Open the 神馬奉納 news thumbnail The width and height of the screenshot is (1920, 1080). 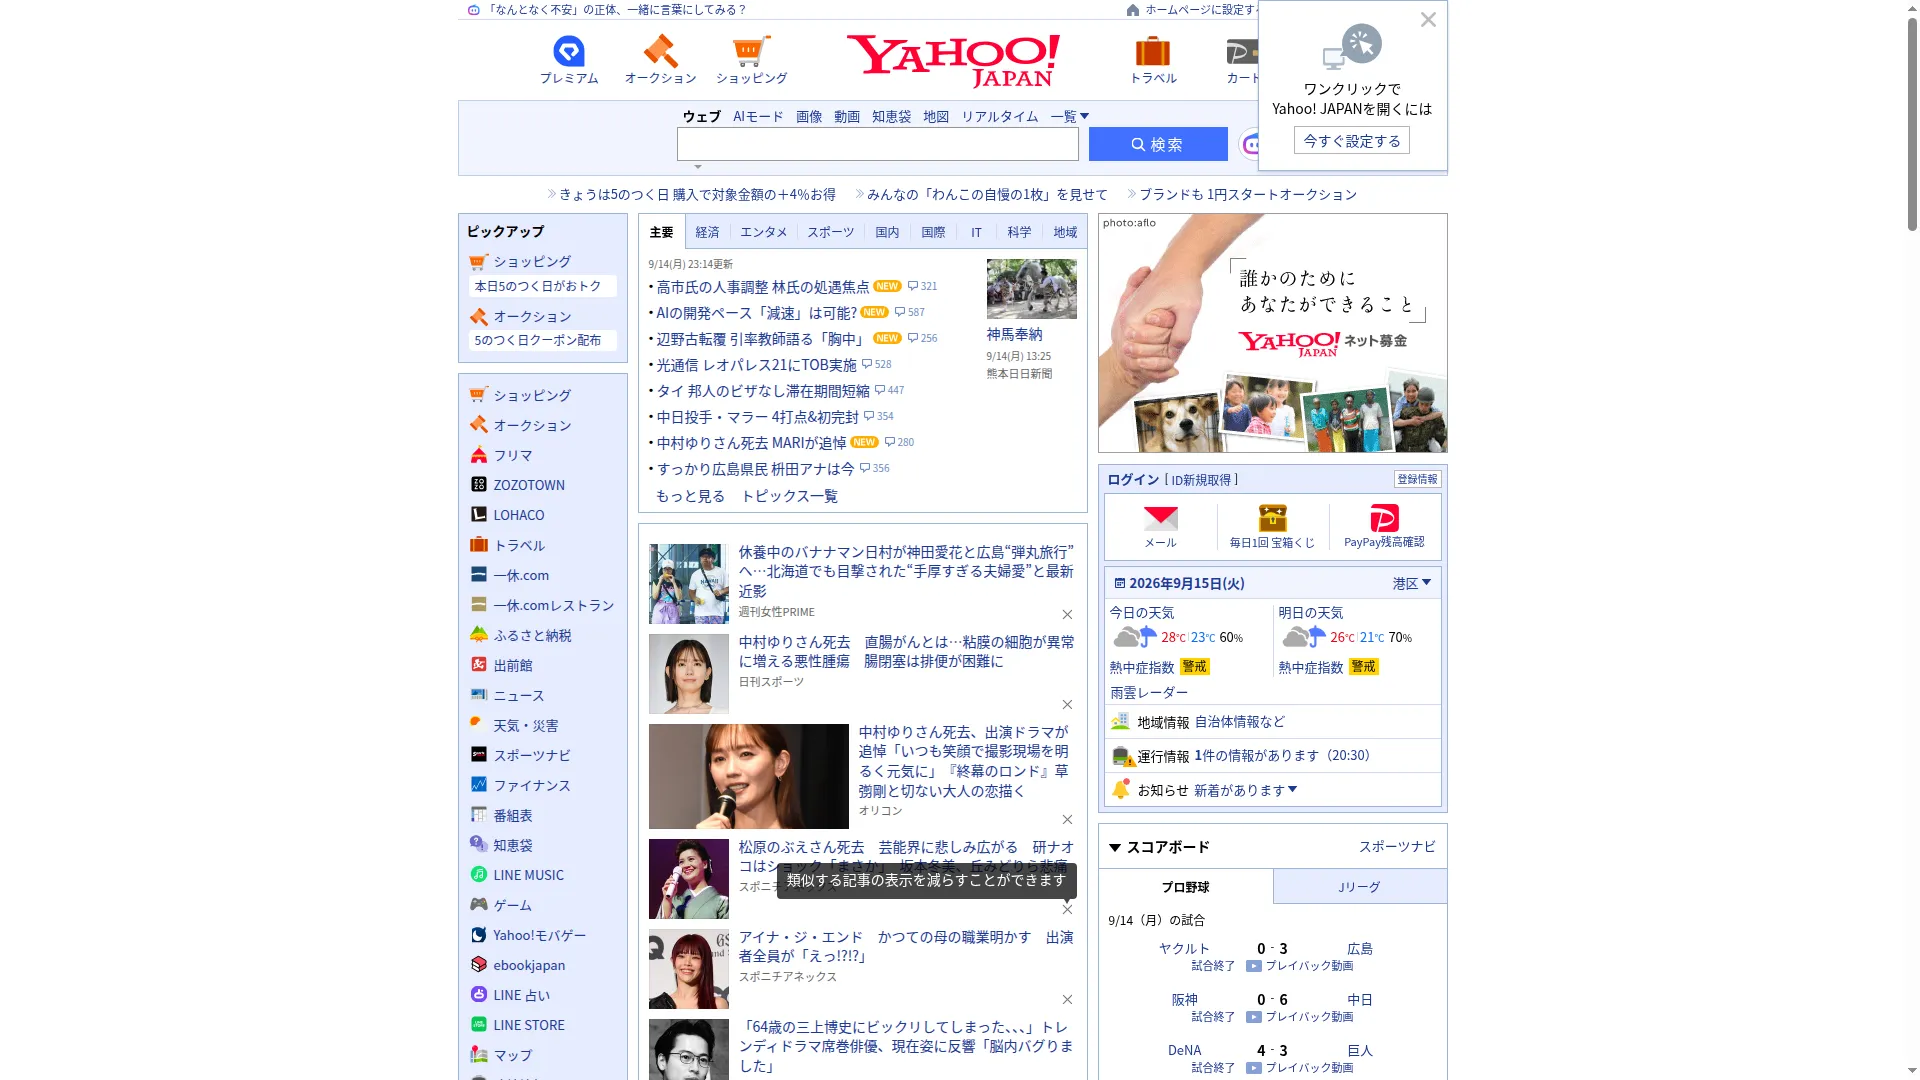[x=1031, y=289]
